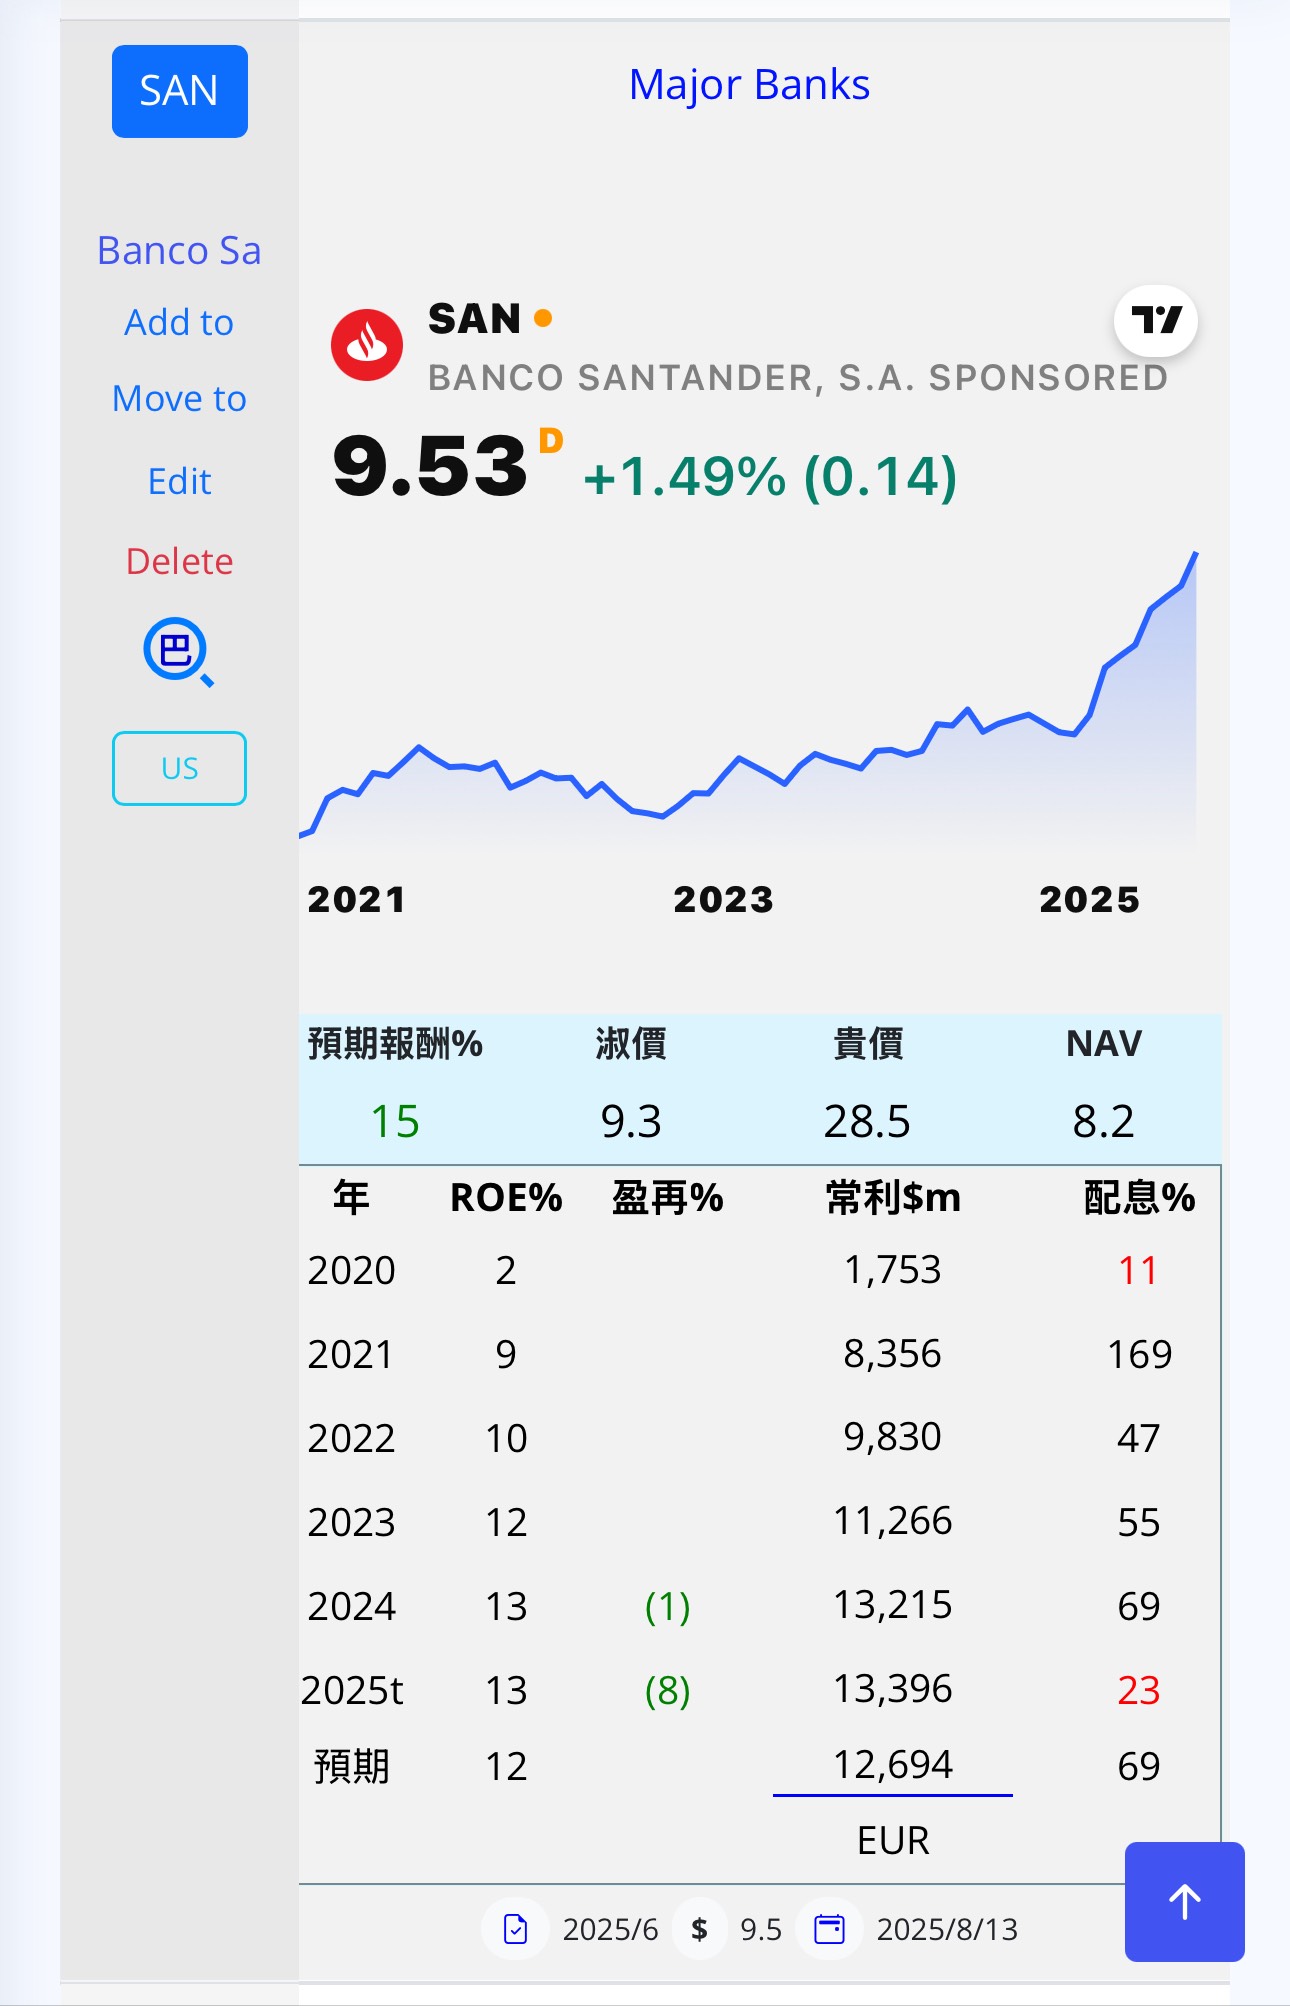Click the blue SAN ticker button

pos(180,91)
